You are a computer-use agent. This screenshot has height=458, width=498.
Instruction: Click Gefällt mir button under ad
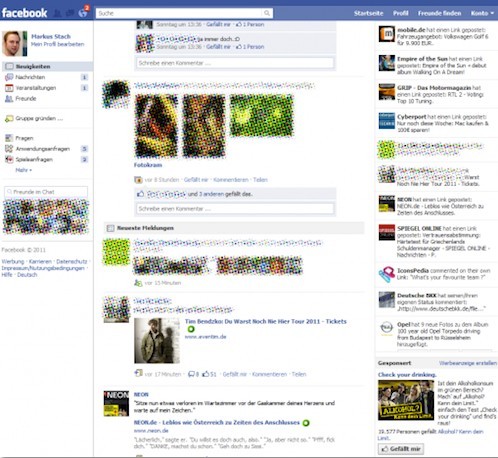pyautogui.click(x=401, y=449)
